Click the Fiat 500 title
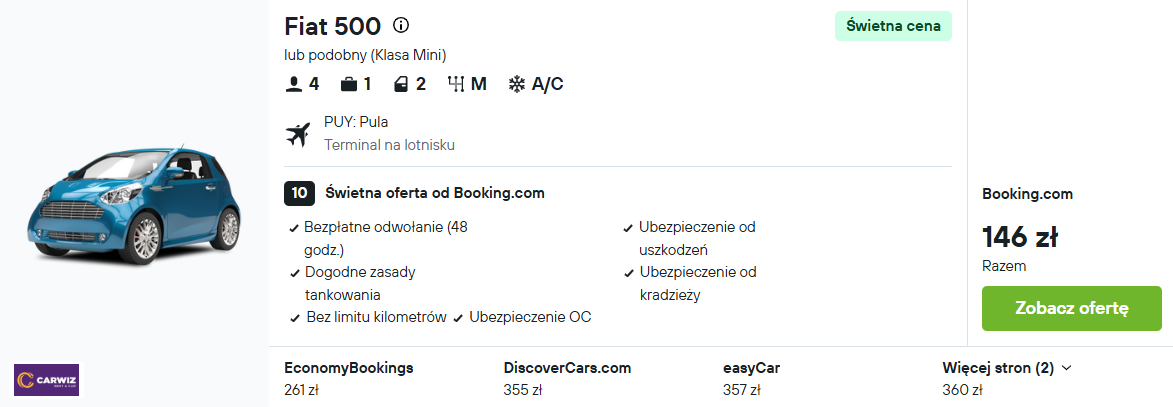This screenshot has width=1173, height=407. (332, 26)
